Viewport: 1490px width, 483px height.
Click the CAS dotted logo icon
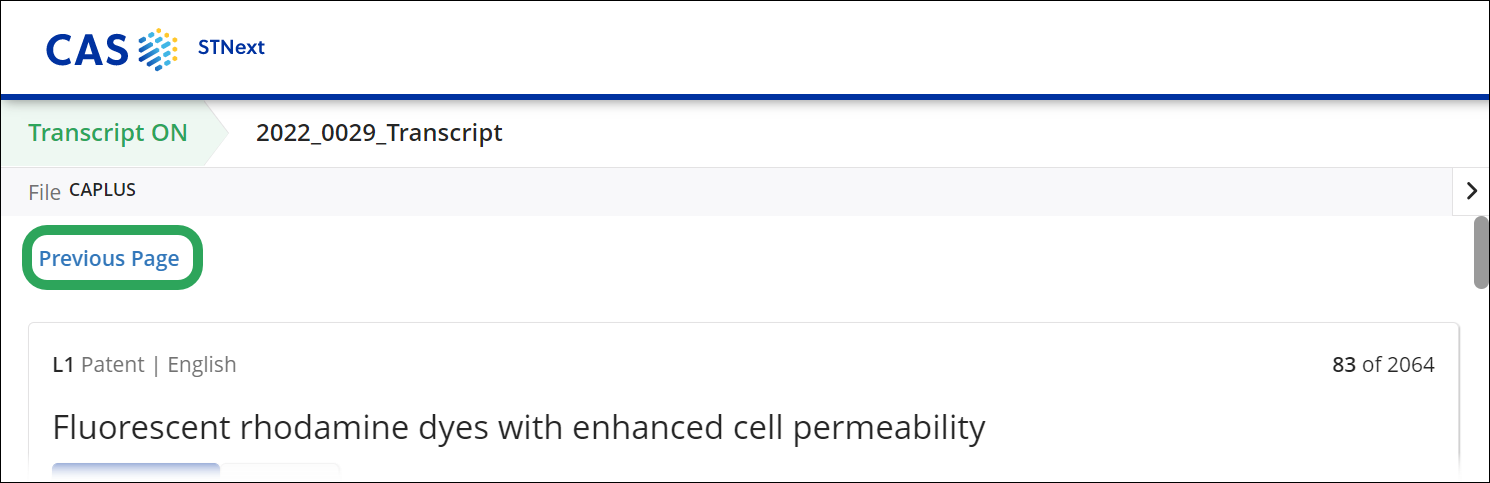click(157, 49)
